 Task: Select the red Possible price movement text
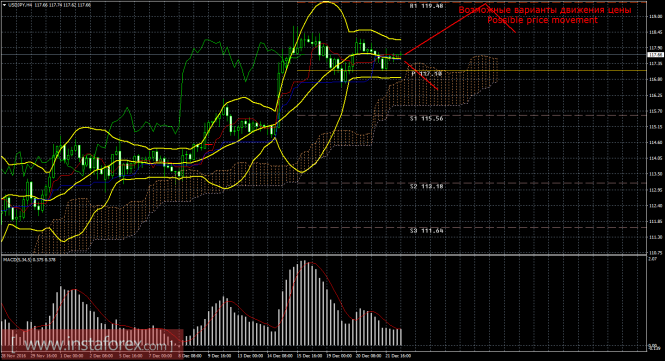point(542,20)
